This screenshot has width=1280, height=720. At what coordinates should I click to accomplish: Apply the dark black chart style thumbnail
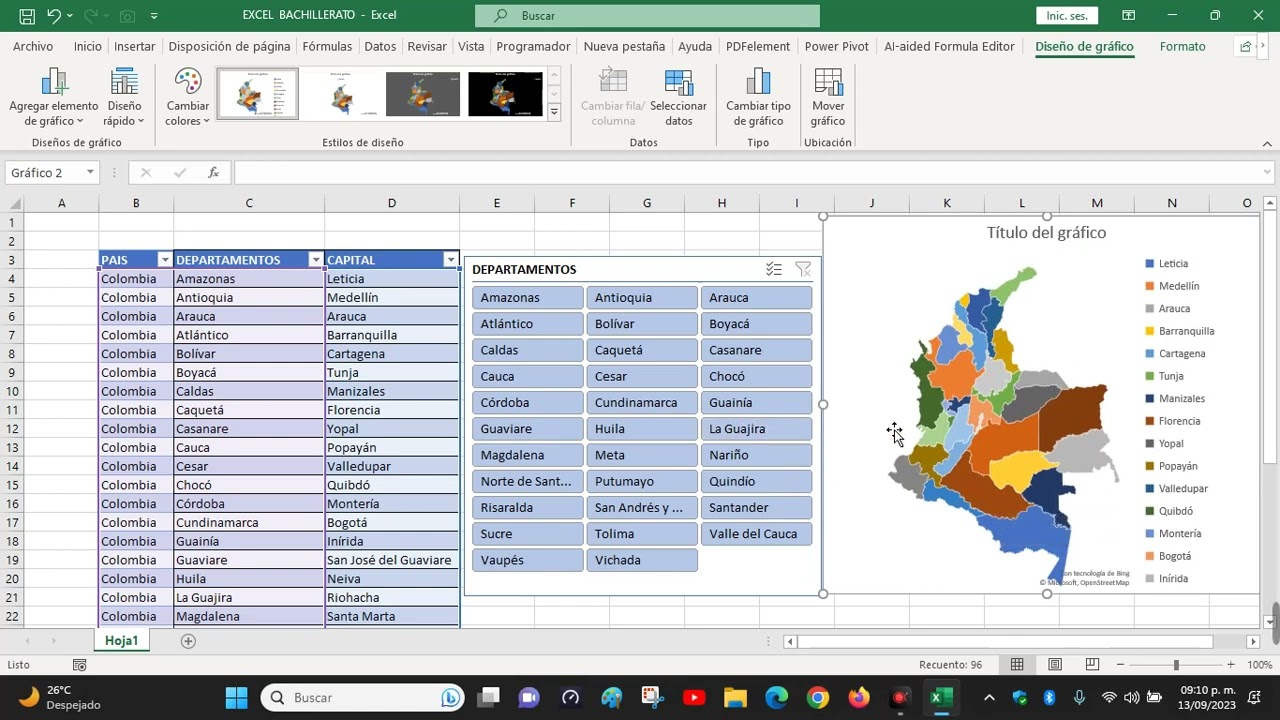point(505,94)
